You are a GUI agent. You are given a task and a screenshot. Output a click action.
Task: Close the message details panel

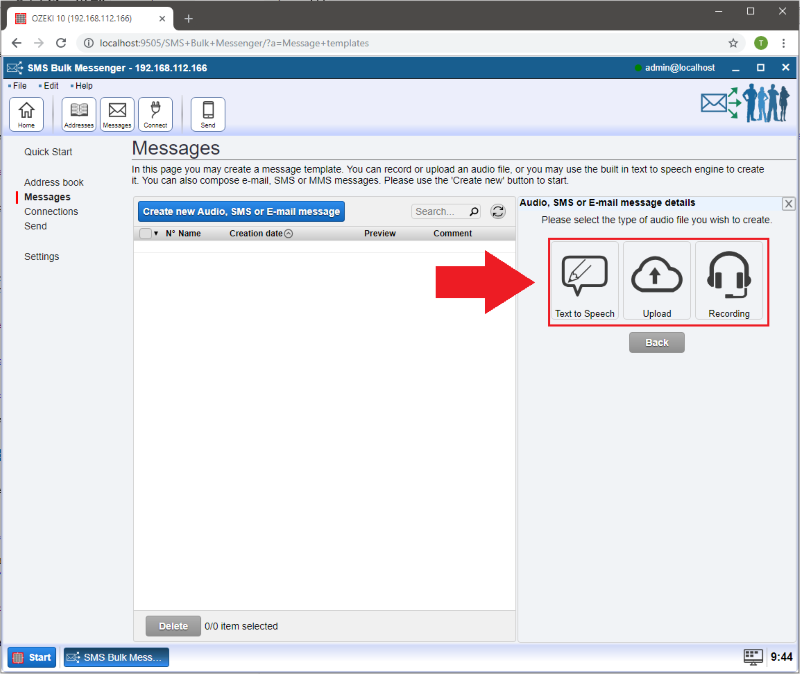click(788, 204)
